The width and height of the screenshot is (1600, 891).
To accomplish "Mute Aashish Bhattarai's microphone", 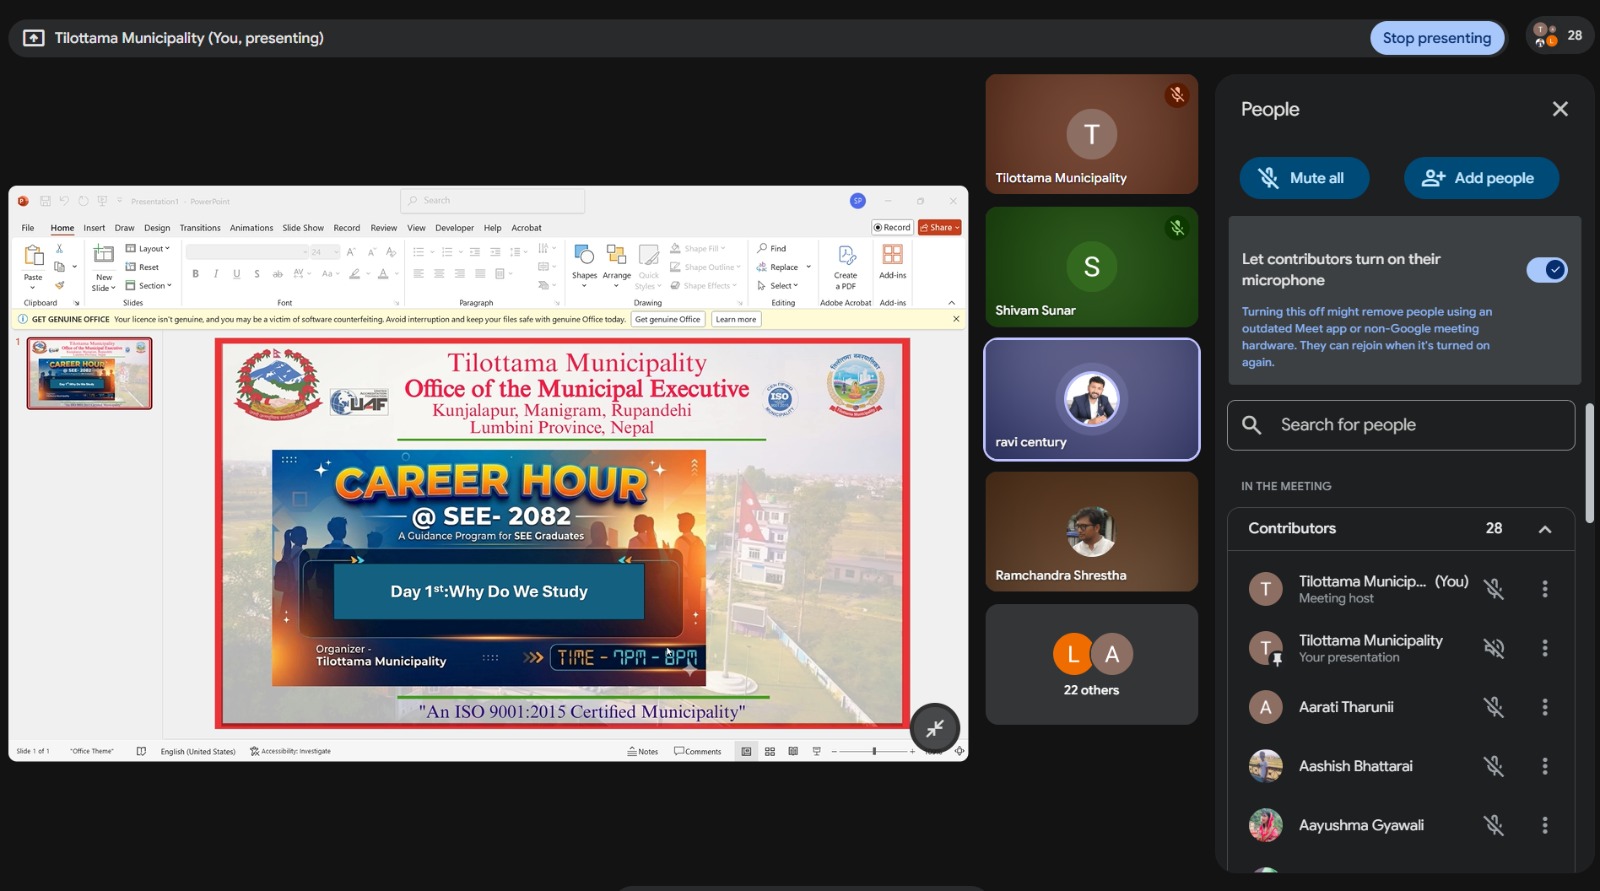I will [x=1493, y=766].
